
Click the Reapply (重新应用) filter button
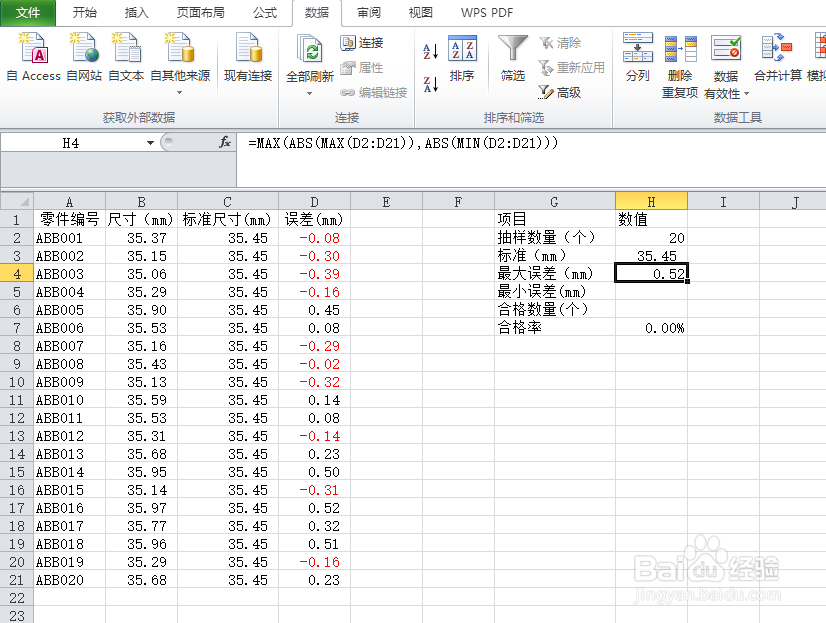pos(572,67)
